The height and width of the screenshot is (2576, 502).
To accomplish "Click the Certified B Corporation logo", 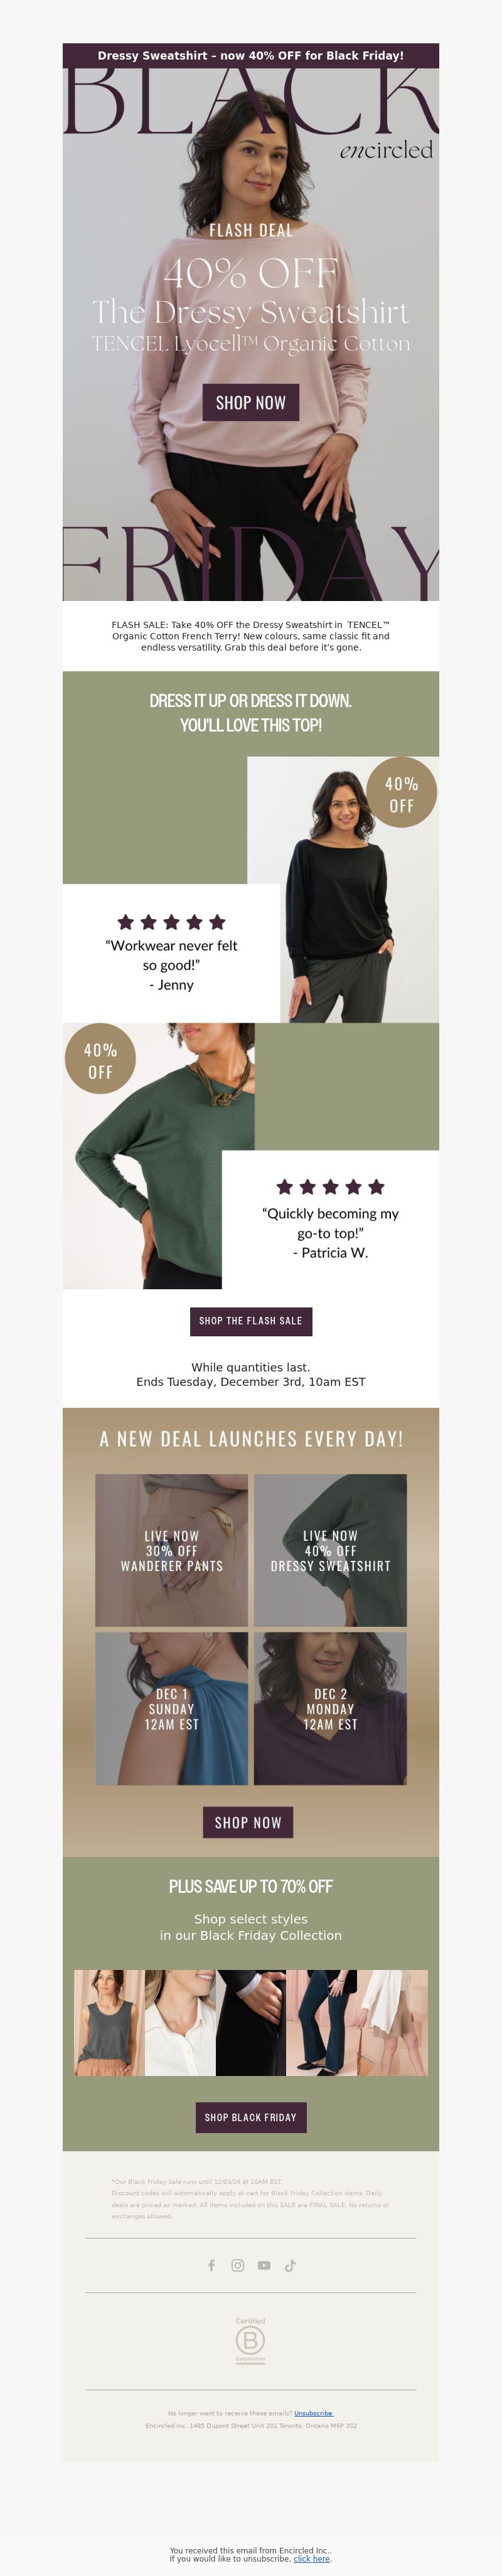I will 250,2340.
